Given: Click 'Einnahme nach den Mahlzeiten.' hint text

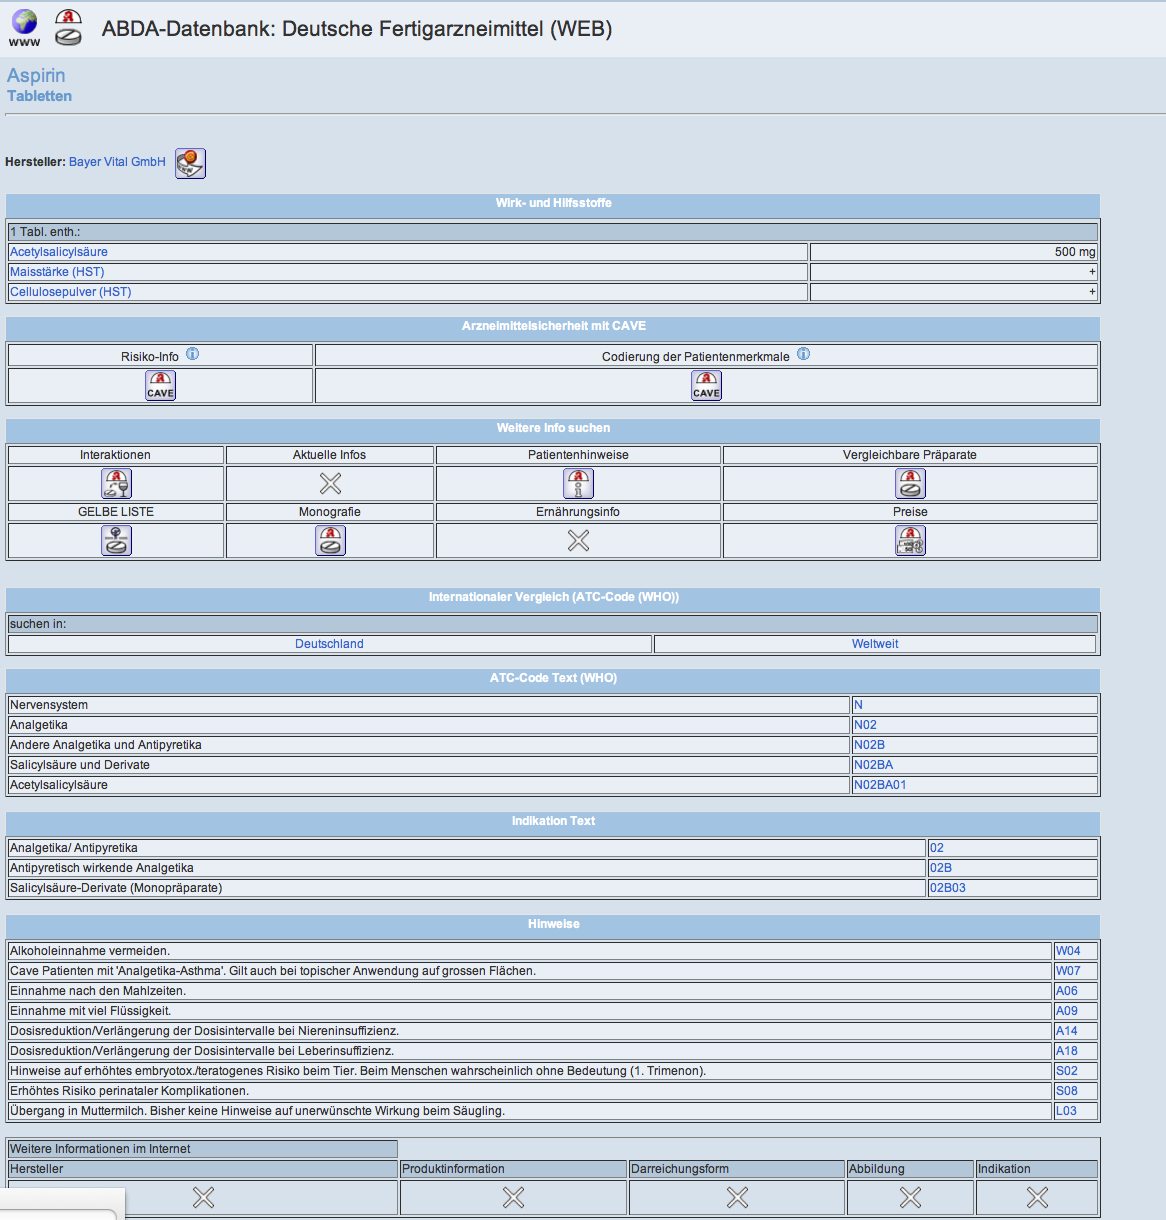Looking at the screenshot, I should click(98, 991).
